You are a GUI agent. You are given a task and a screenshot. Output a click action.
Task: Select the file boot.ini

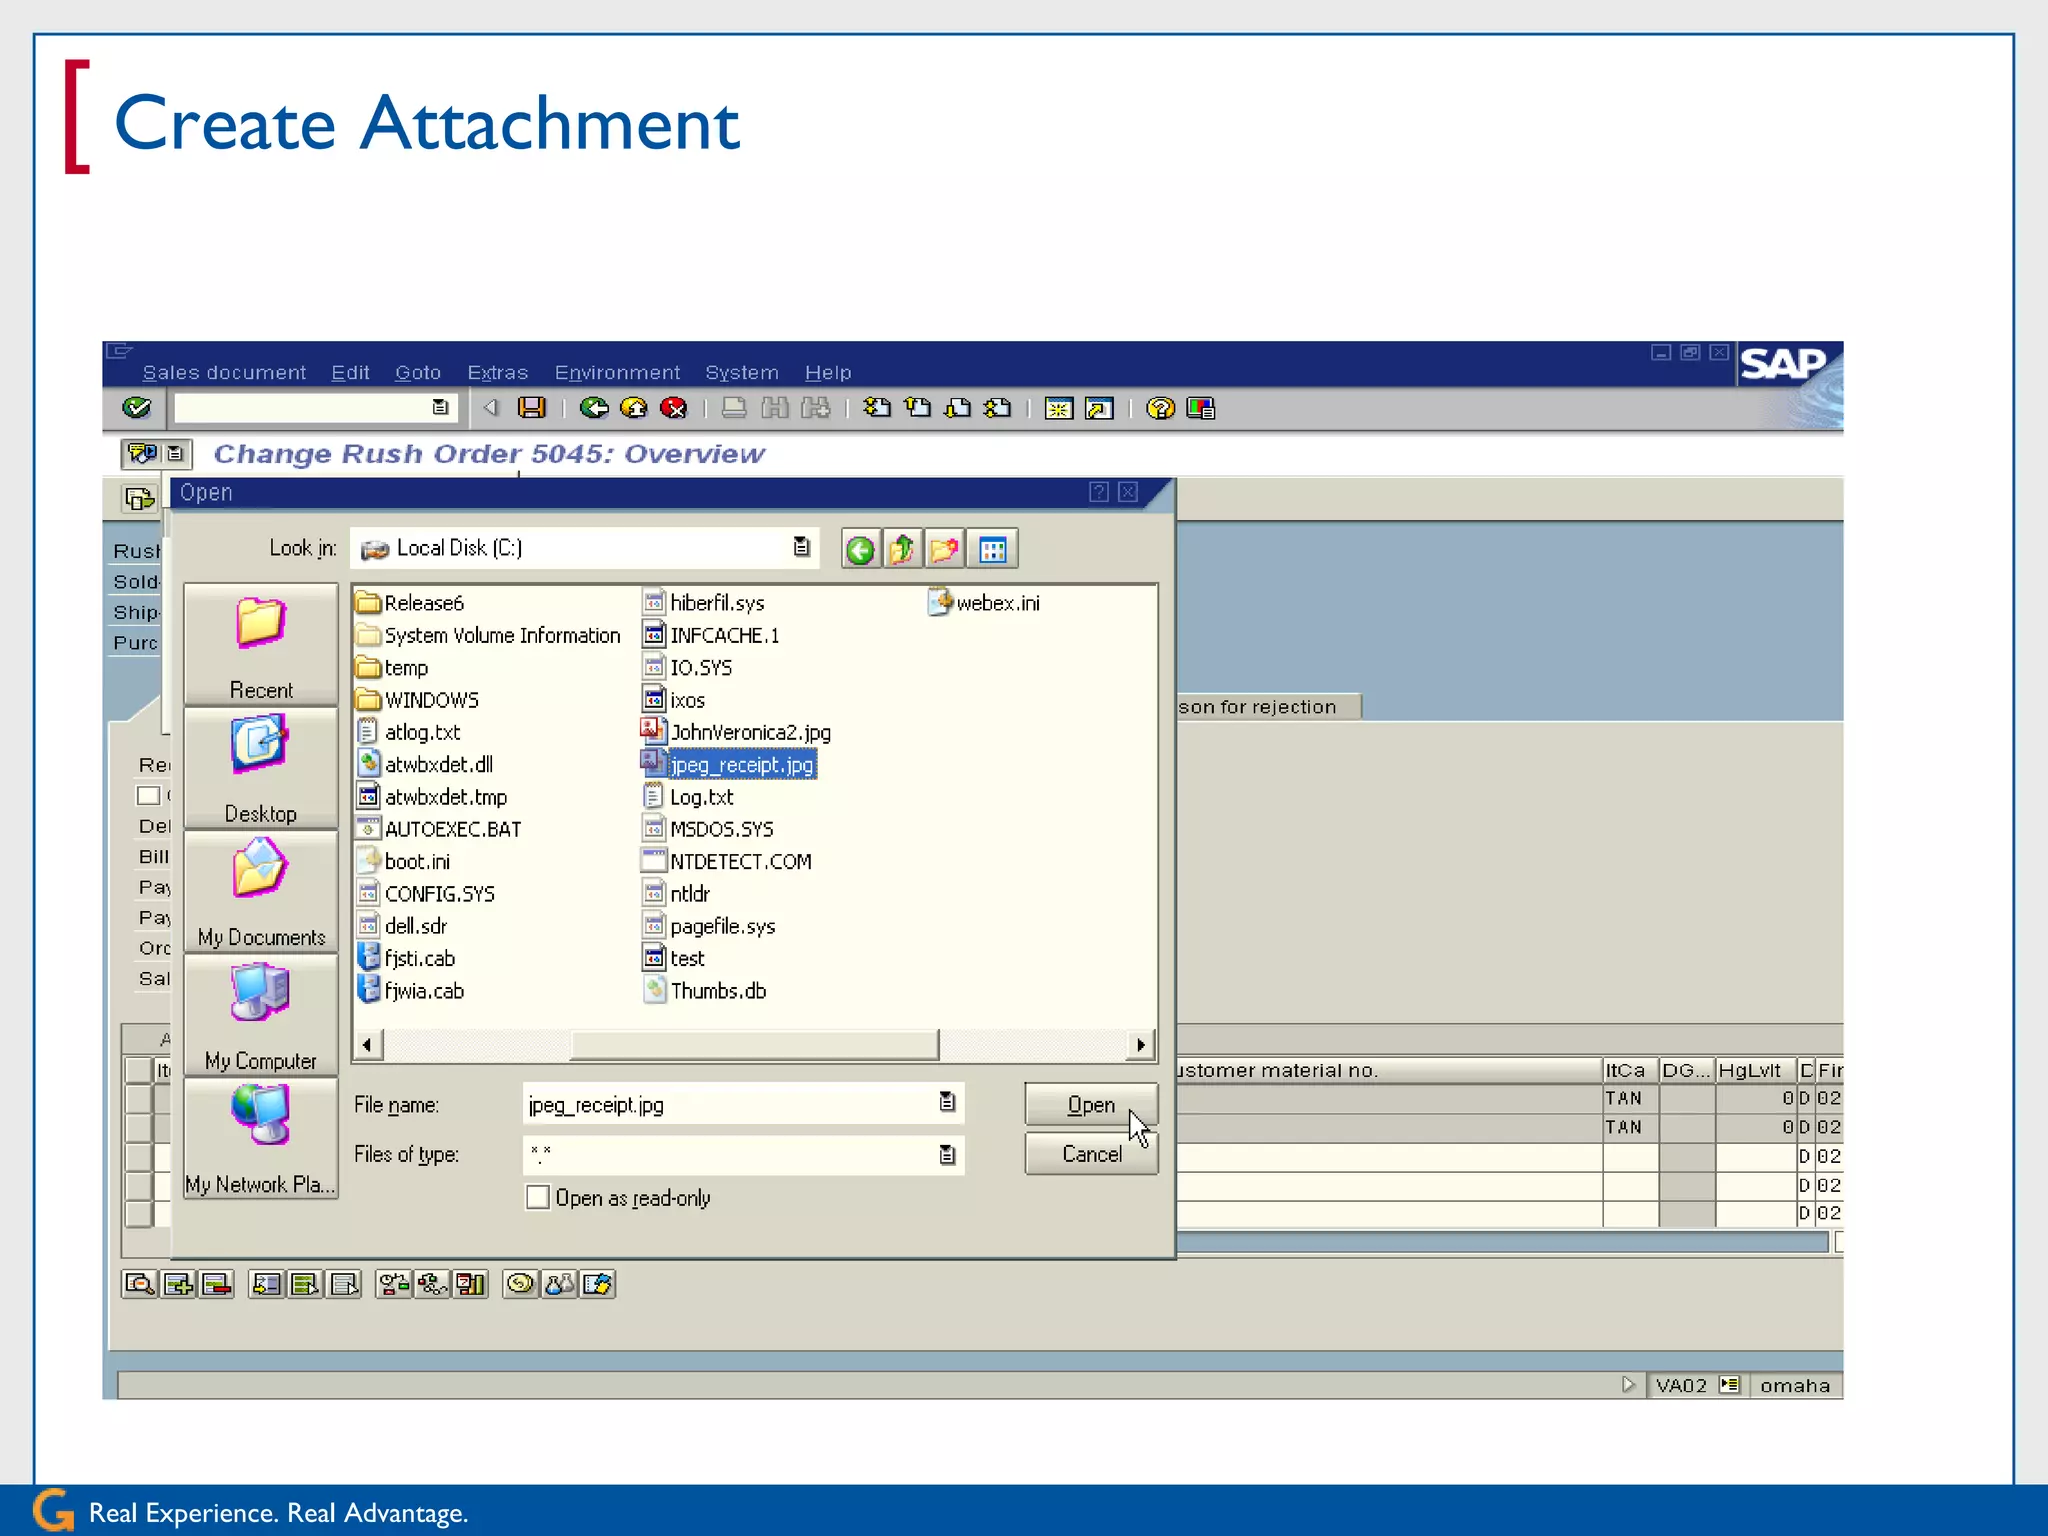pyautogui.click(x=404, y=862)
